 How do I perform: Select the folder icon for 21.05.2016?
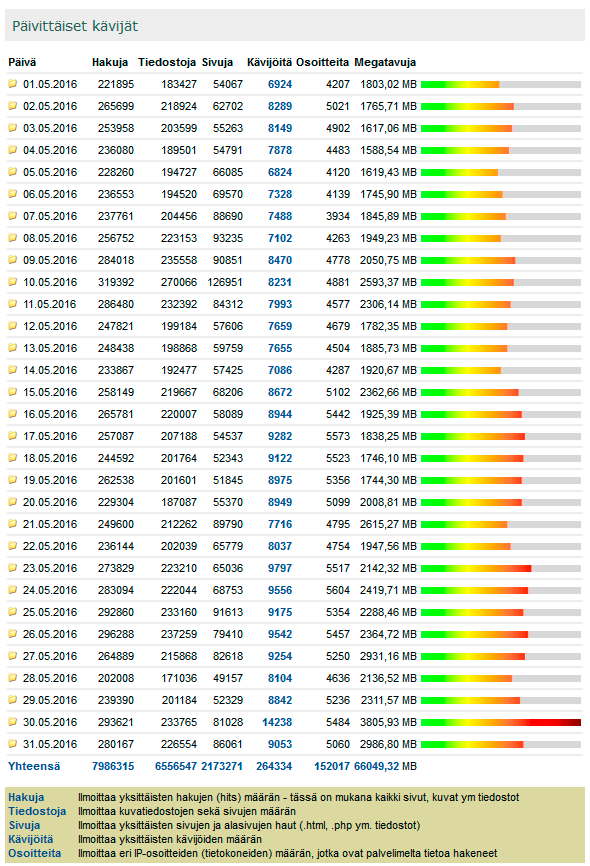(x=13, y=524)
